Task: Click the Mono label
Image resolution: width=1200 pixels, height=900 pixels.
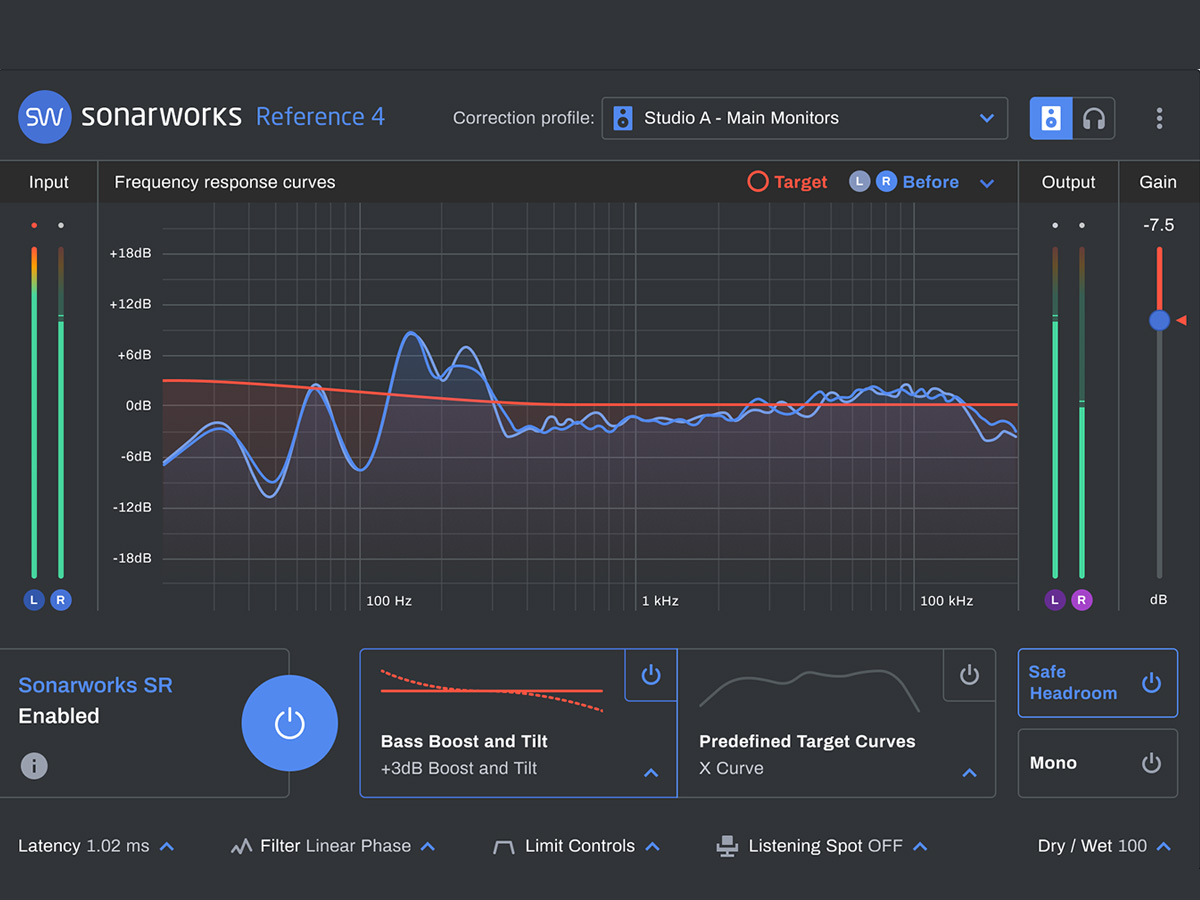Action: pos(1053,763)
